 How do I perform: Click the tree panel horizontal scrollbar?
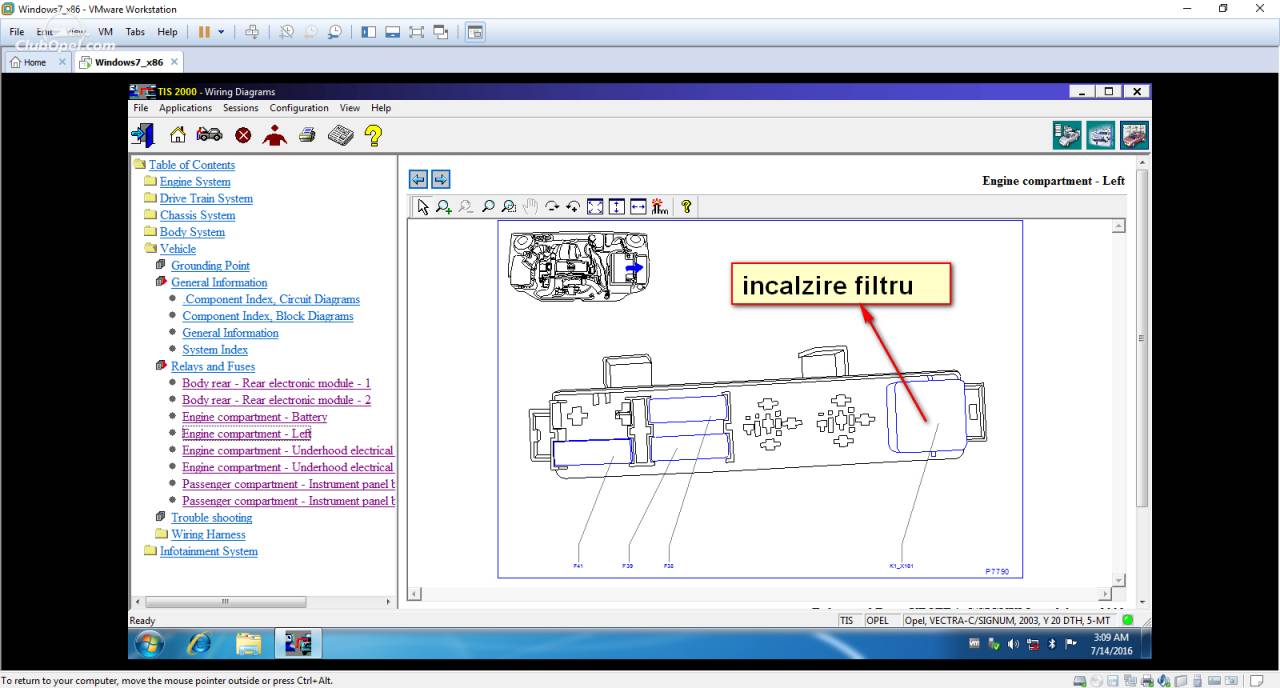[x=264, y=602]
